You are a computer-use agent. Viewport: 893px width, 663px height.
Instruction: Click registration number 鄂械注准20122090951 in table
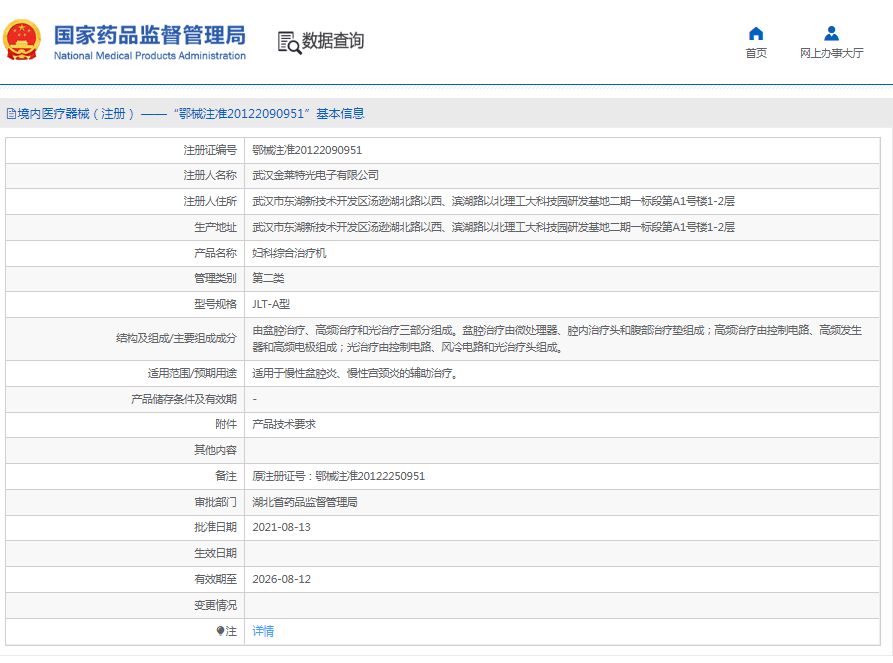[307, 150]
